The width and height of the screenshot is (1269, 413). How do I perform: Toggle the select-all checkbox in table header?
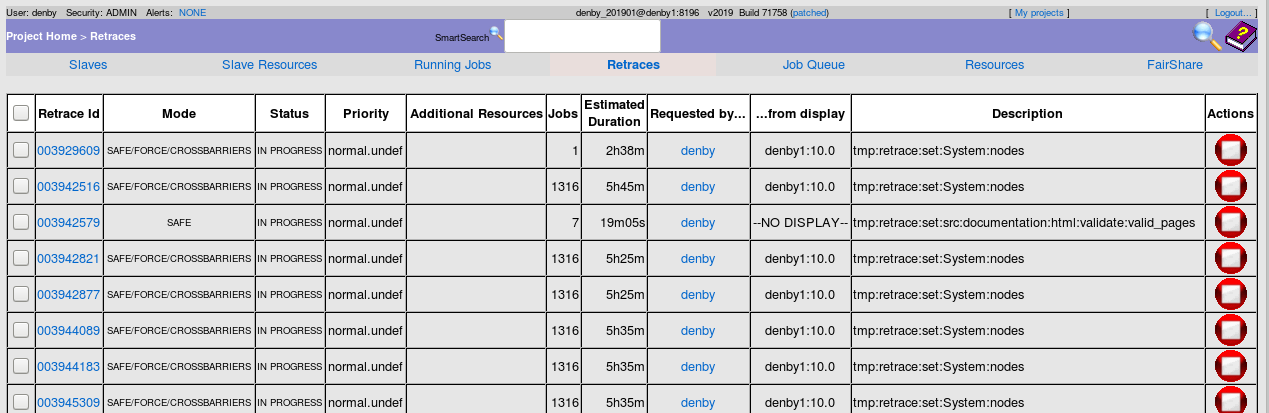[x=21, y=114]
